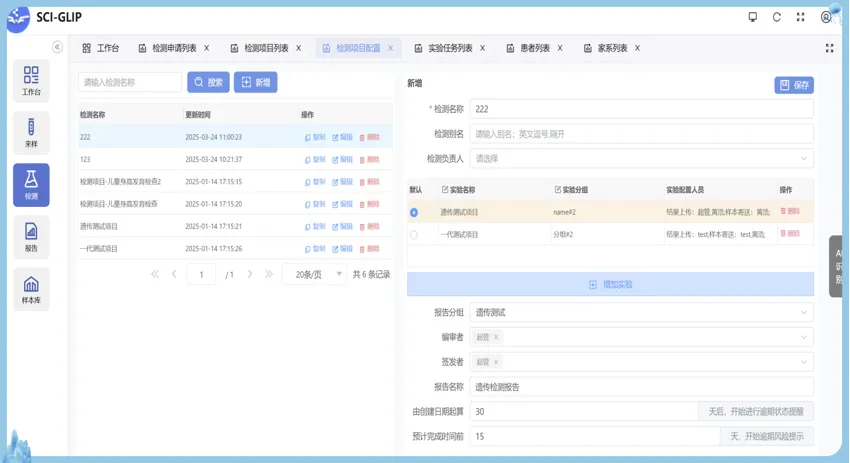This screenshot has height=463, width=850.
Task: Open the 来样 sample module in sidebar
Action: 31,133
